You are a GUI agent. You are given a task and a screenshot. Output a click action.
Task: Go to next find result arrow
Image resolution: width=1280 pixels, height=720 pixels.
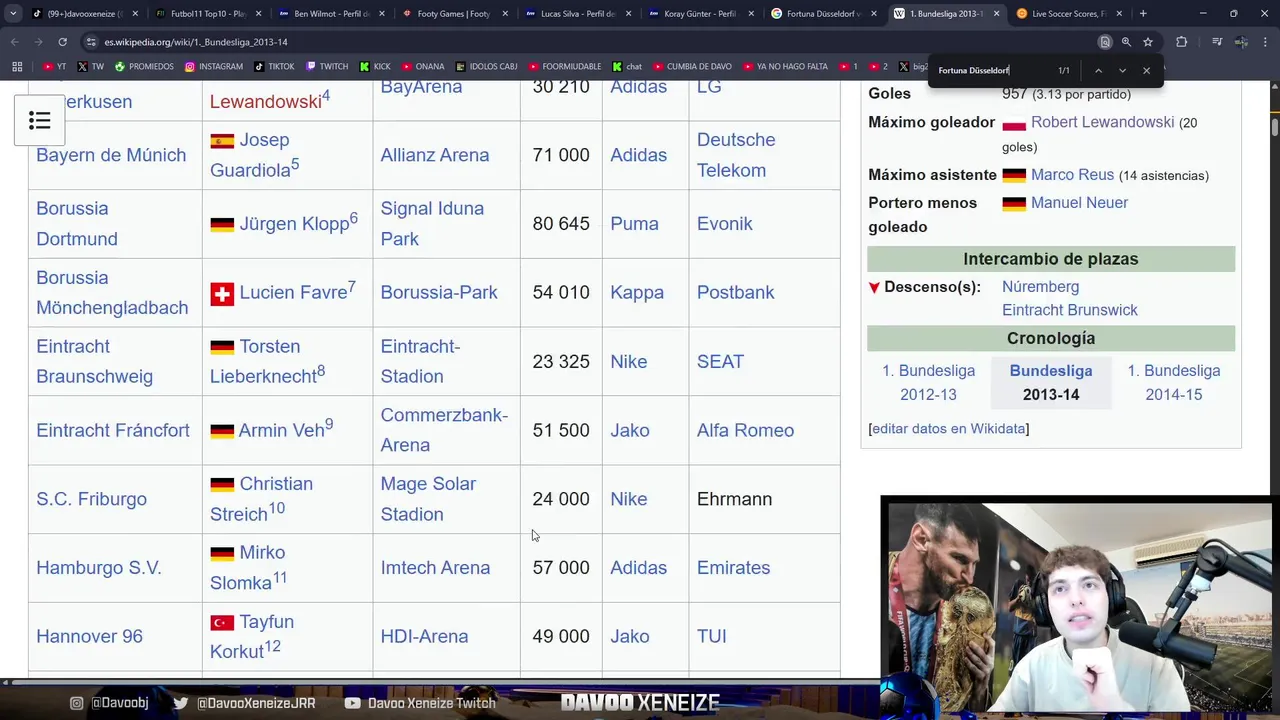point(1122,71)
